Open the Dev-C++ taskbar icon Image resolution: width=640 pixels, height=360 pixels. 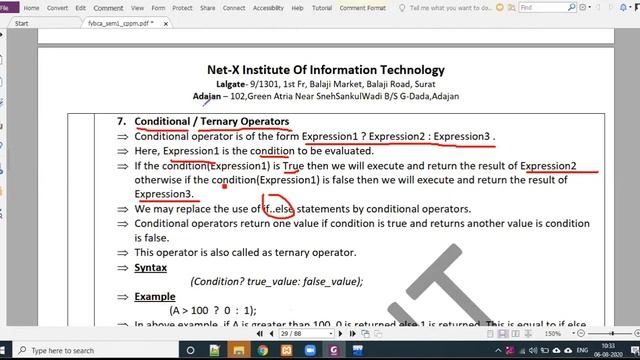point(358,350)
